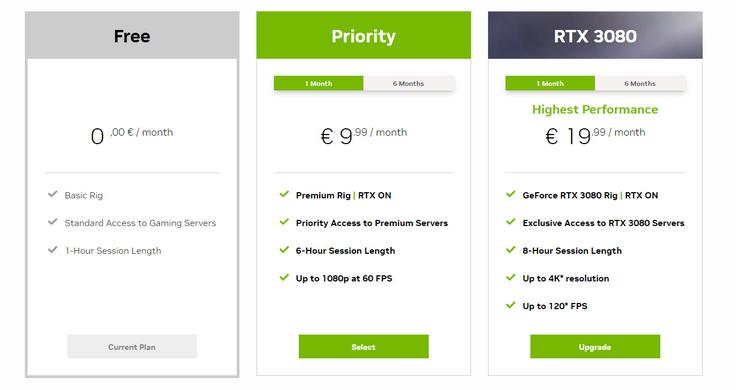Switch the RTX 3080 plan to 6 Months billing
736x390 pixels.
click(640, 84)
